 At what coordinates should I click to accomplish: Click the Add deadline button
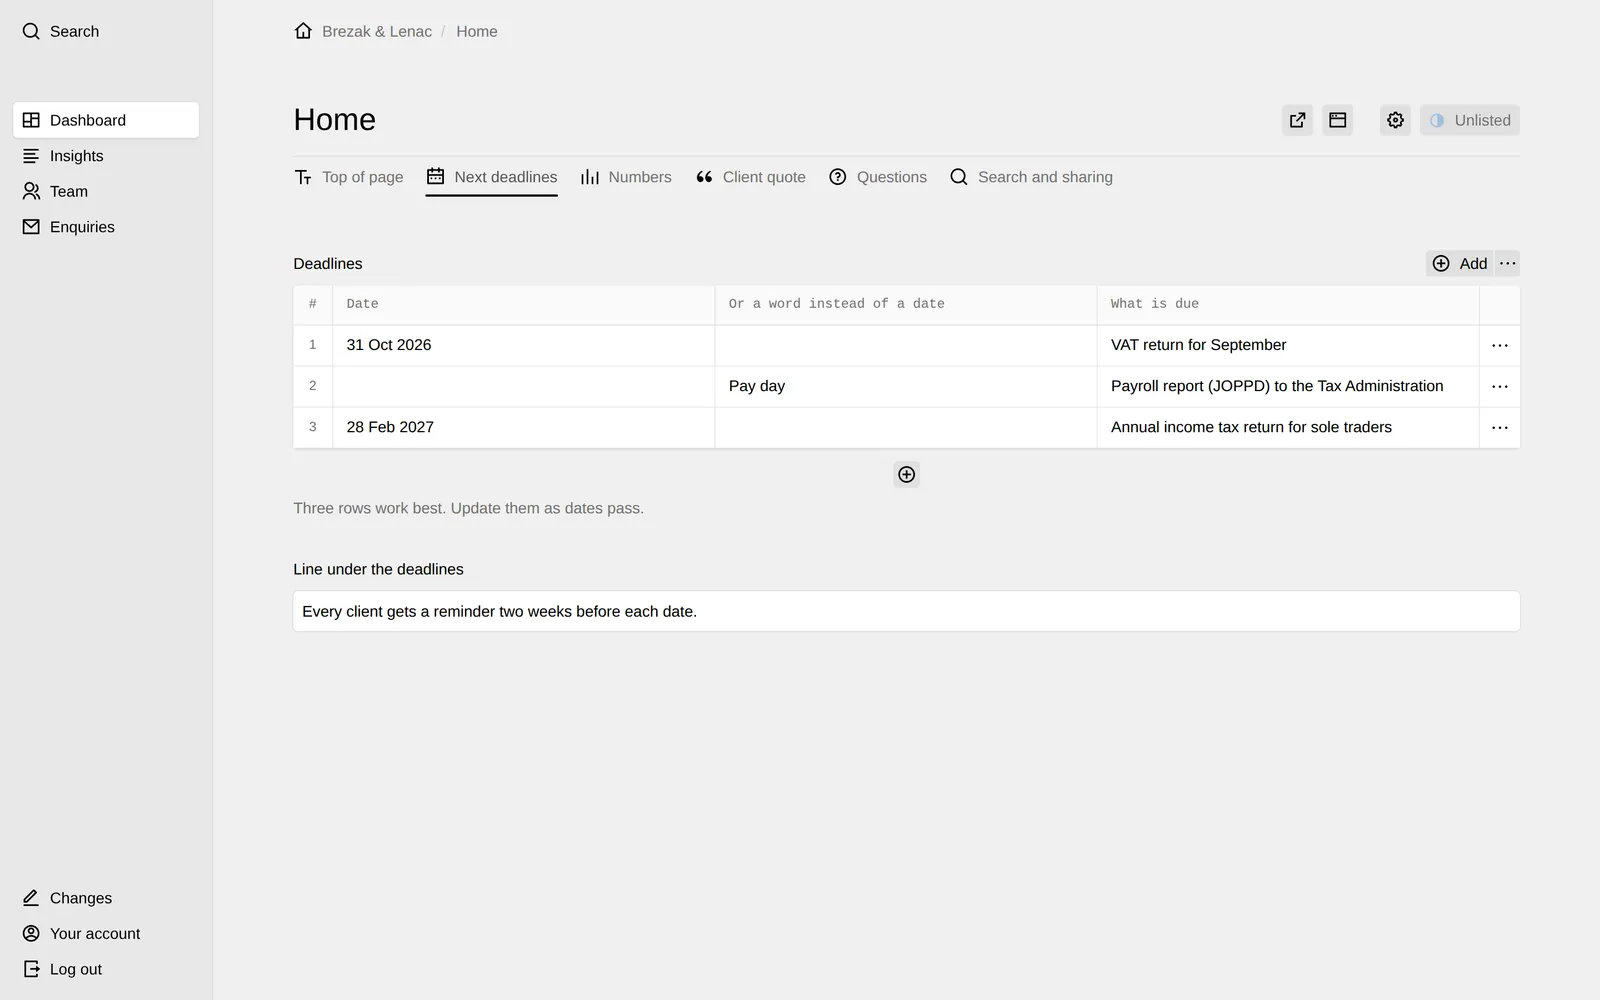1460,264
